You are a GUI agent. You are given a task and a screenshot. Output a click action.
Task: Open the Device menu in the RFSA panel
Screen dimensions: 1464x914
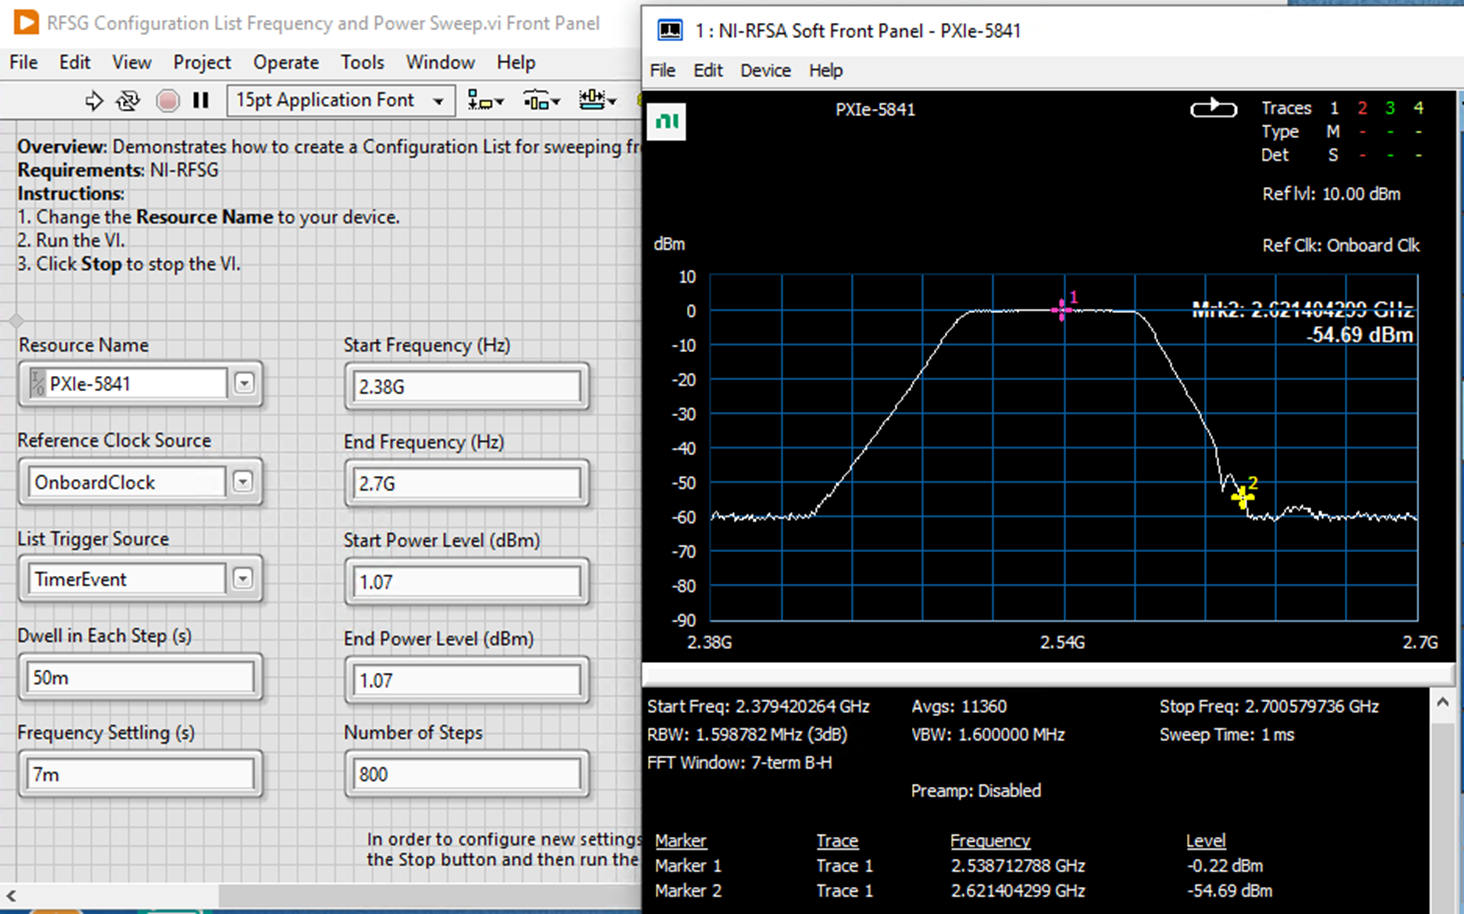(765, 70)
